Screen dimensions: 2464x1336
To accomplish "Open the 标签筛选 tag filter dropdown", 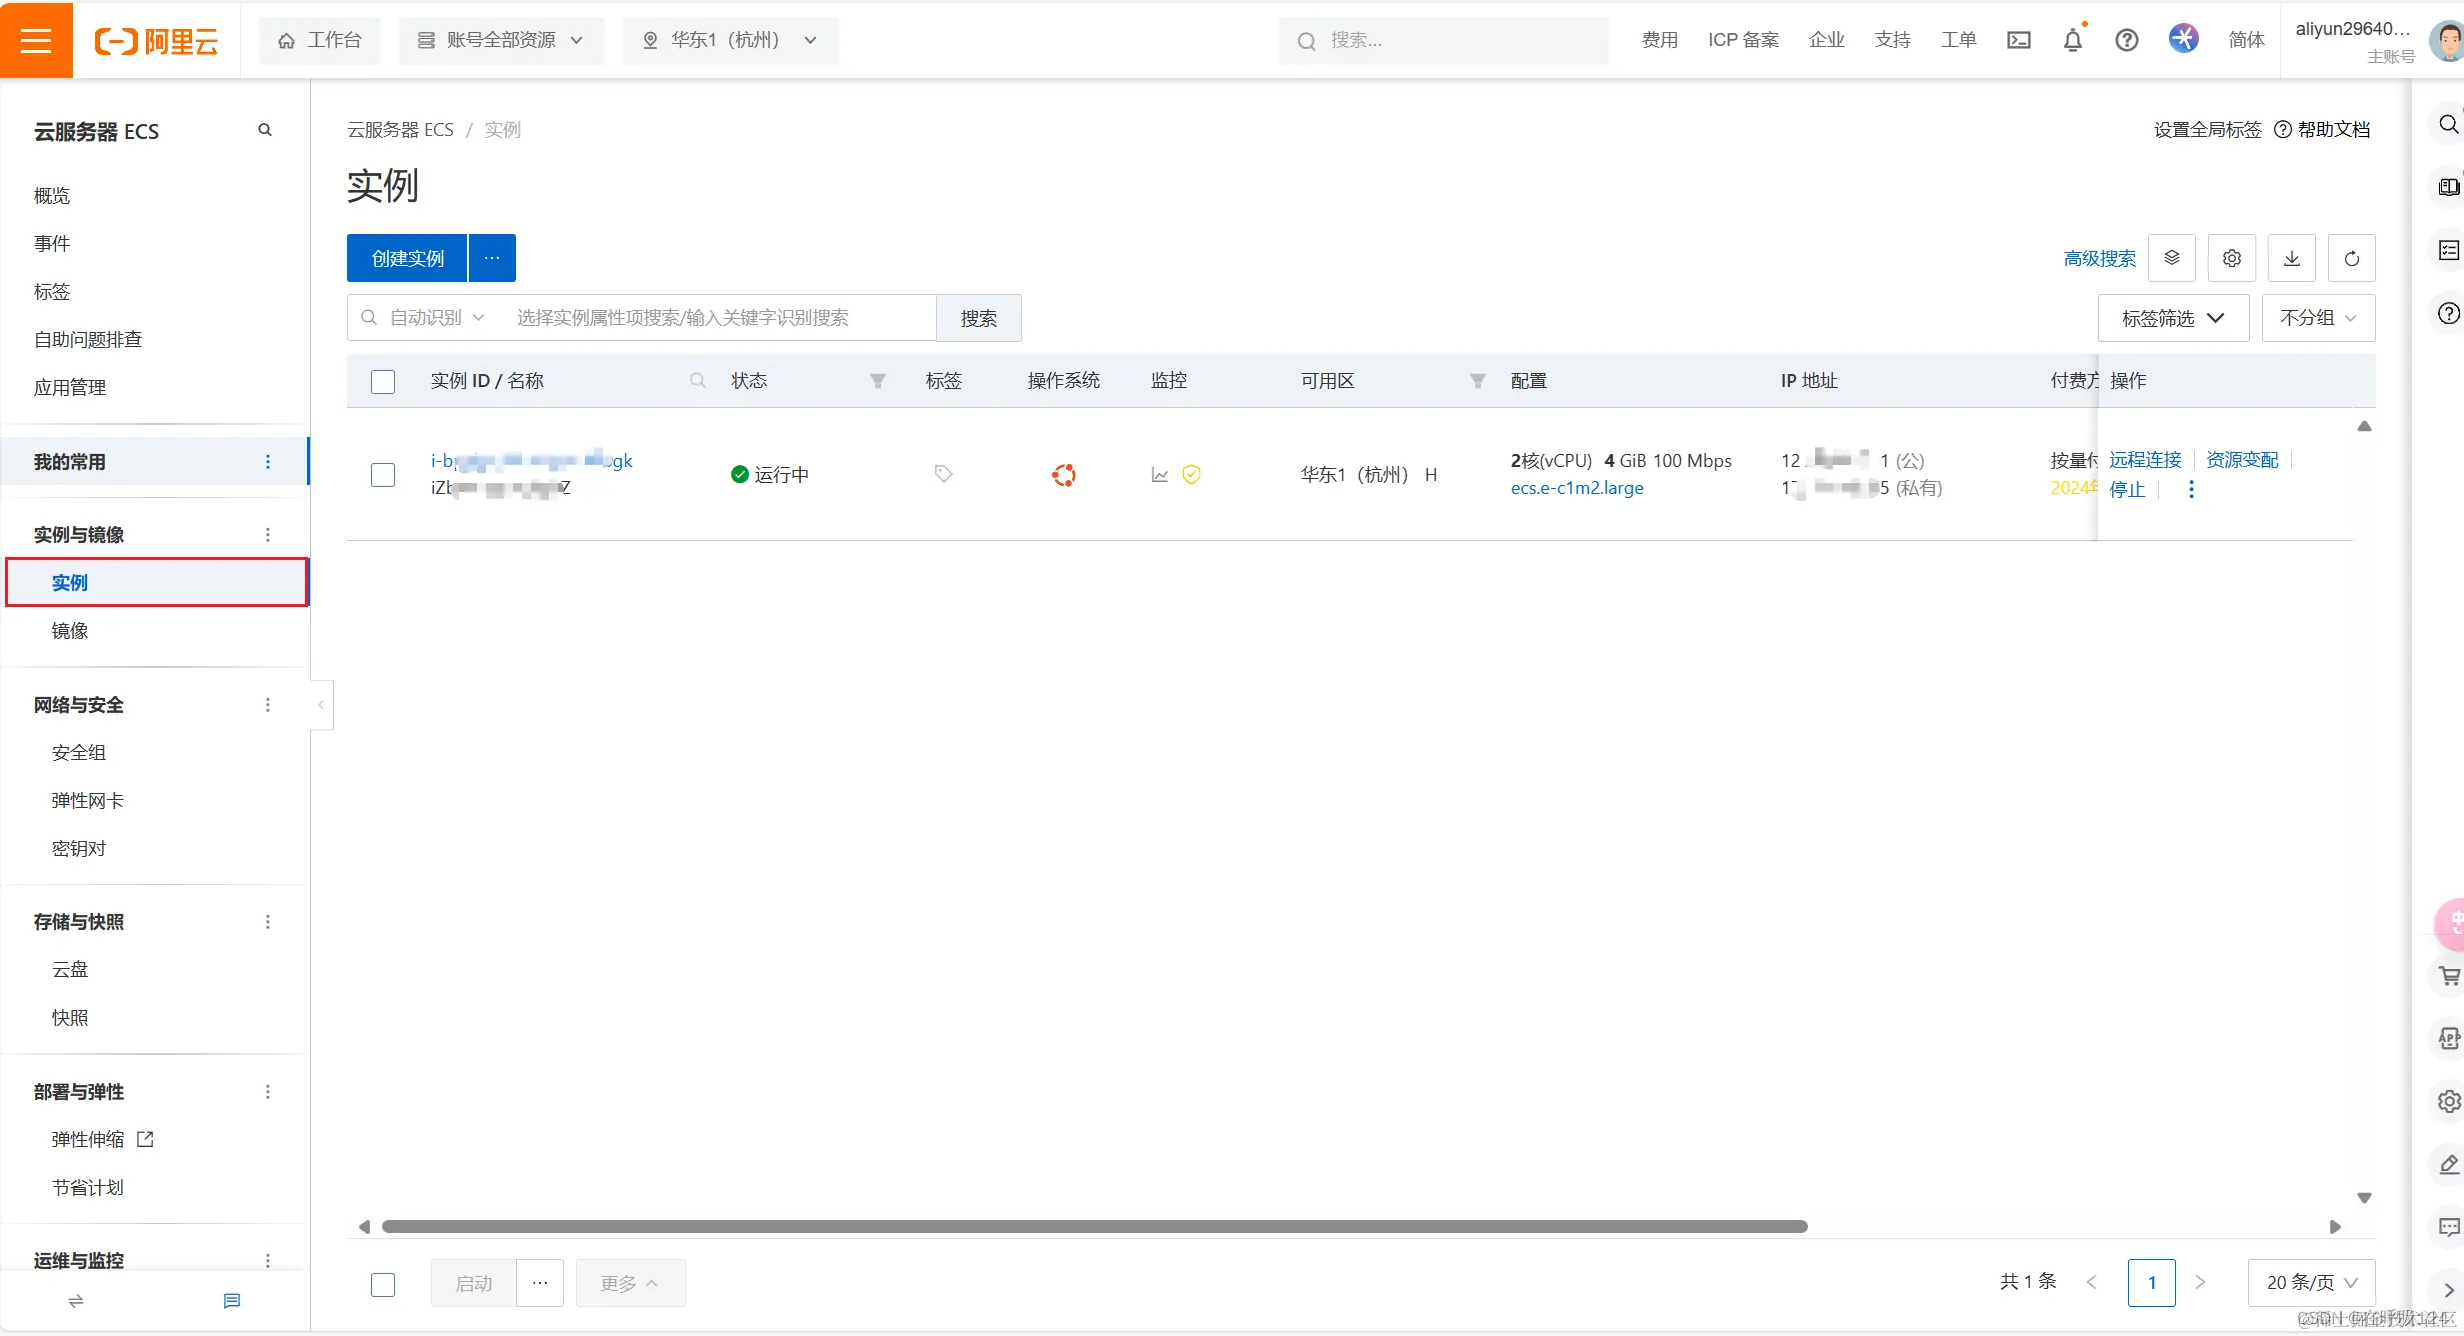I will click(2172, 318).
